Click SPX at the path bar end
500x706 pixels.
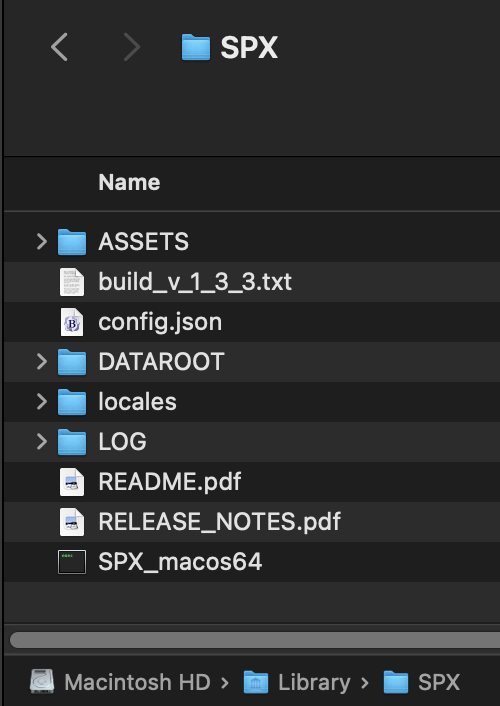(439, 682)
